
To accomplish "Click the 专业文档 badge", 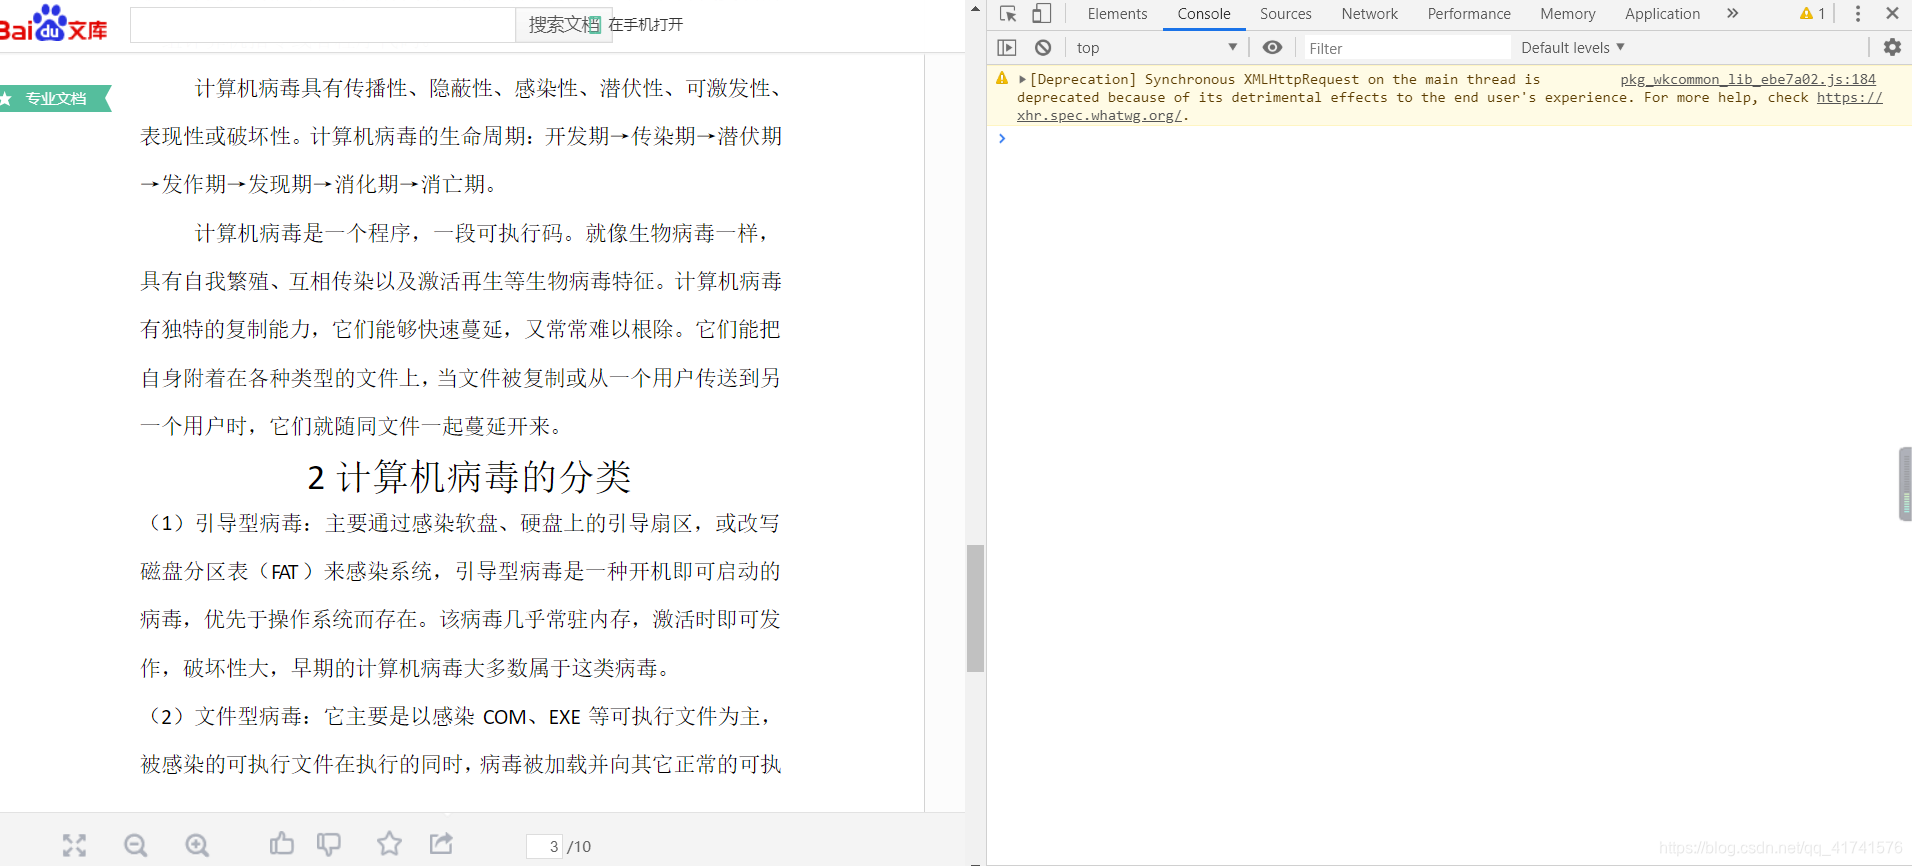I will tap(55, 99).
